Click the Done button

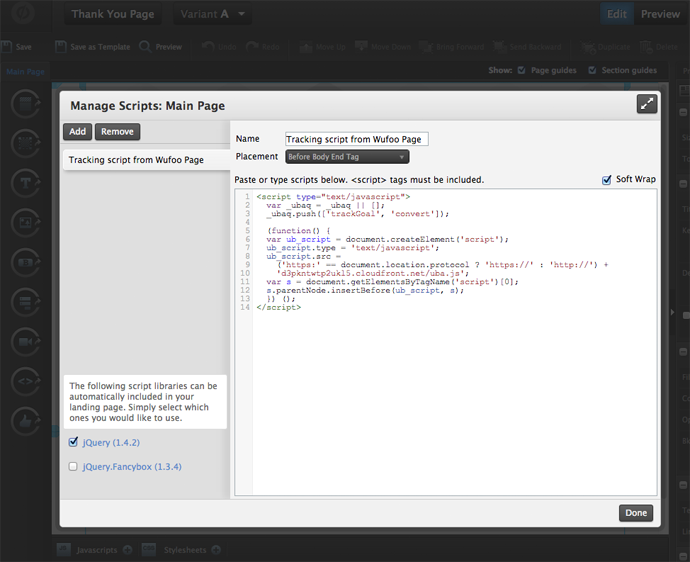[636, 513]
